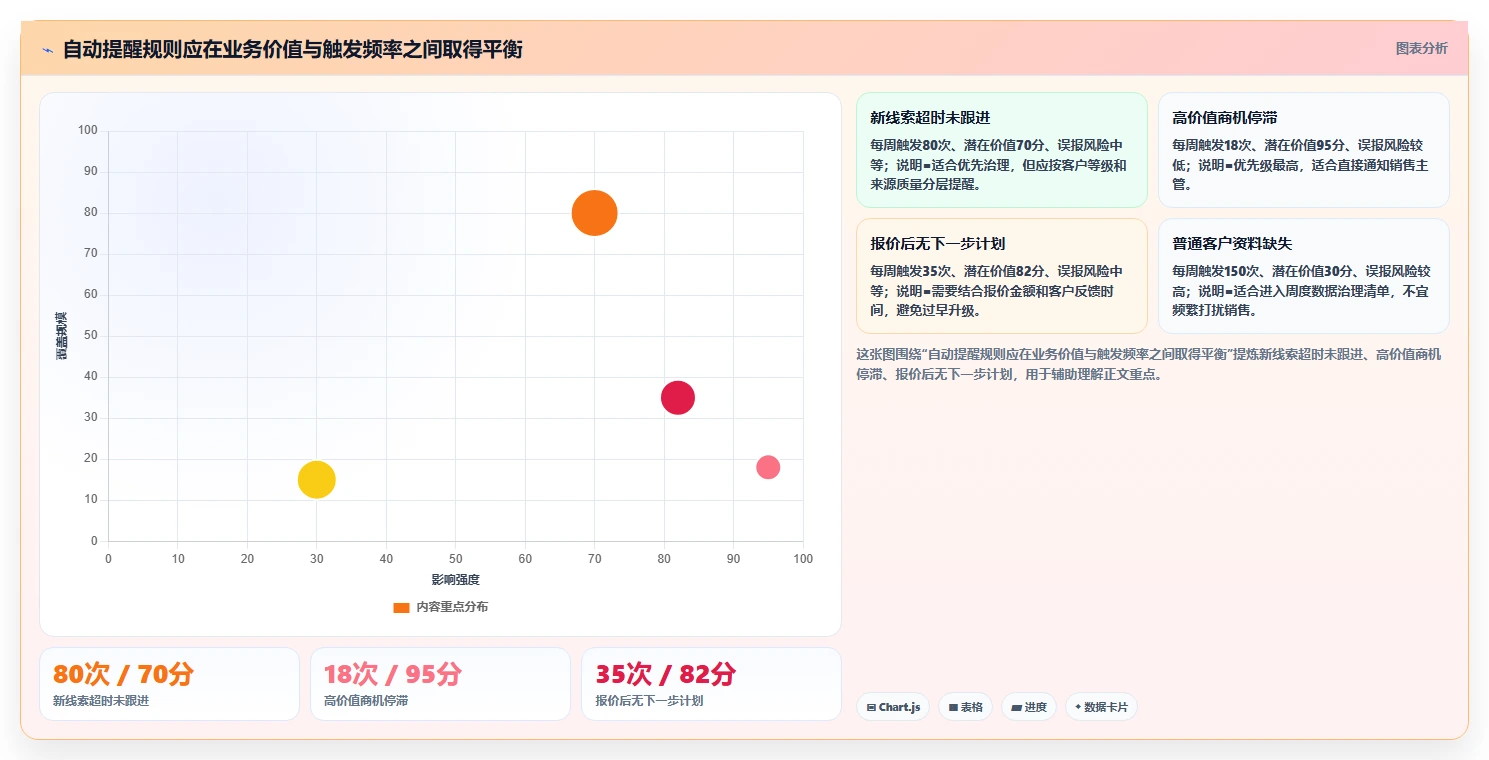The image size is (1489, 760).
Task: Select the small pink bubble on chart
Action: pyautogui.click(x=768, y=467)
